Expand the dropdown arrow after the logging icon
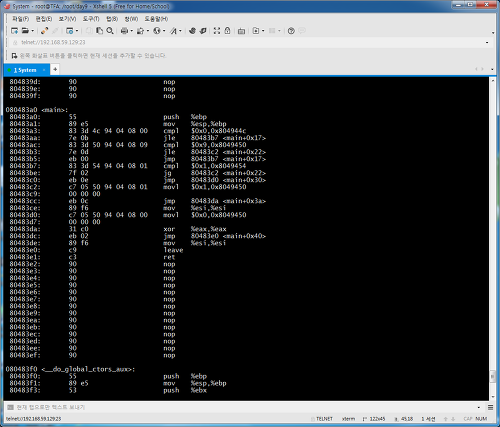 coord(148,31)
